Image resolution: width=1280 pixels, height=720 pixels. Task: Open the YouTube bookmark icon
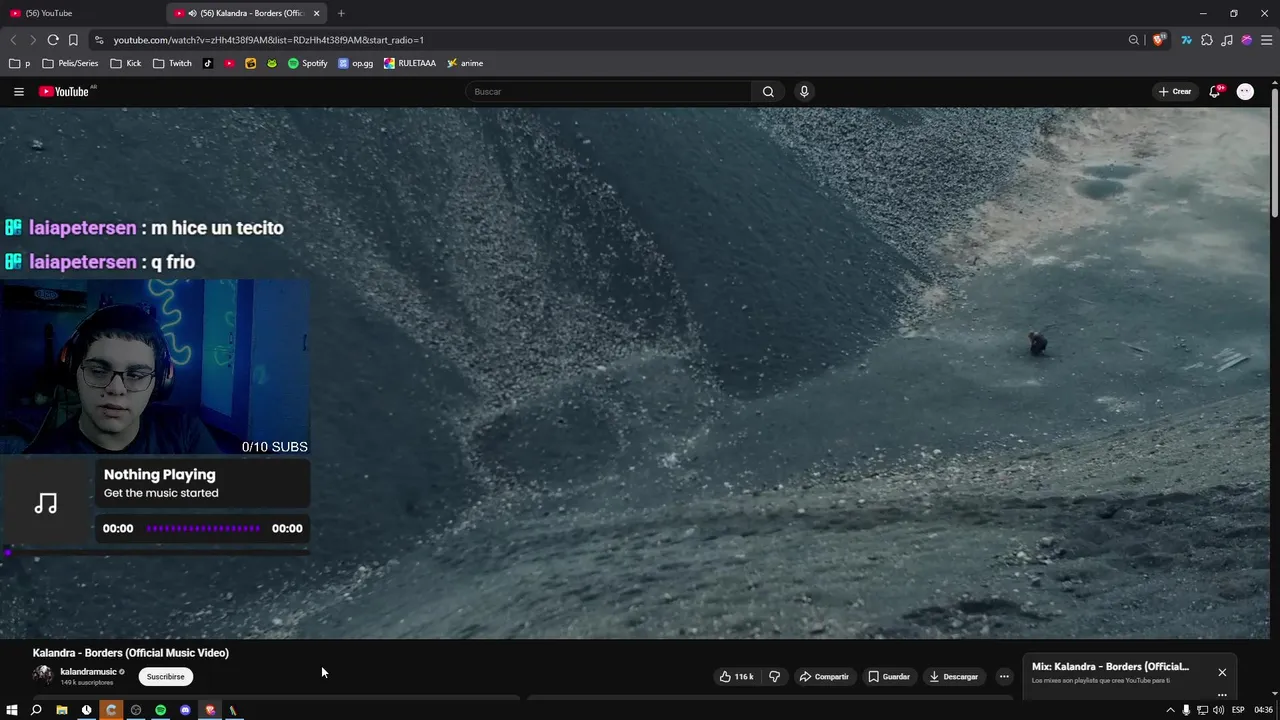229,63
